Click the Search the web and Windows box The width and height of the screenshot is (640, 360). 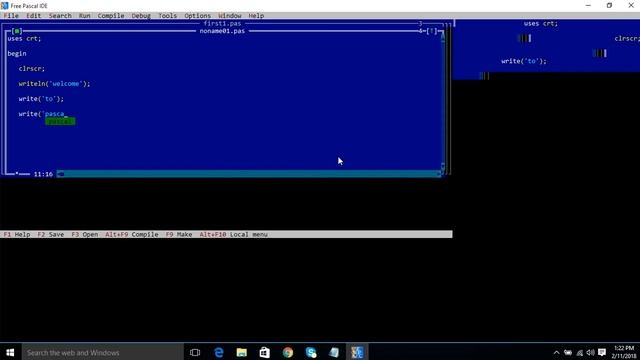point(102,352)
